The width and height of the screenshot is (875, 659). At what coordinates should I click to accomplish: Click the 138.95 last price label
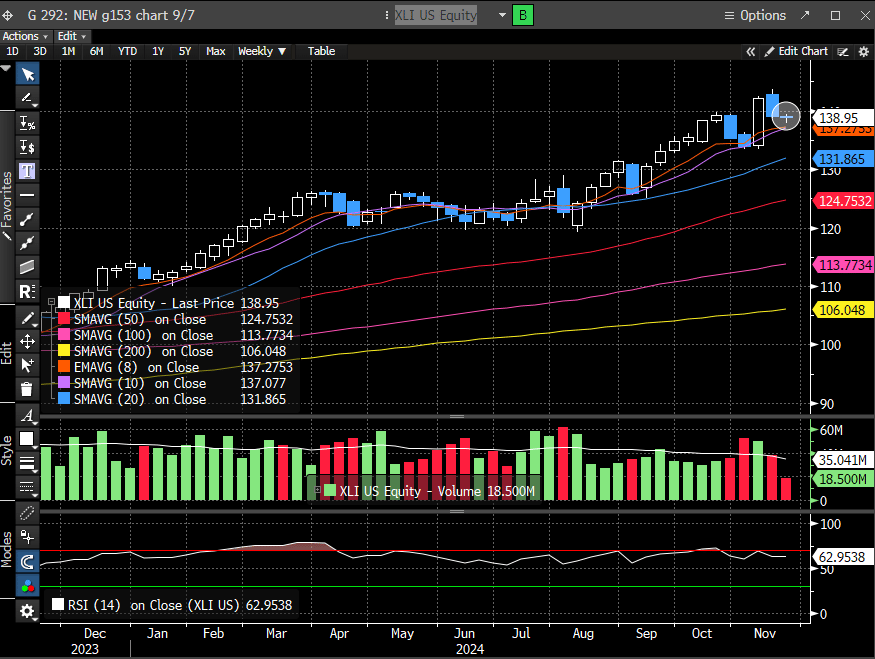point(842,118)
